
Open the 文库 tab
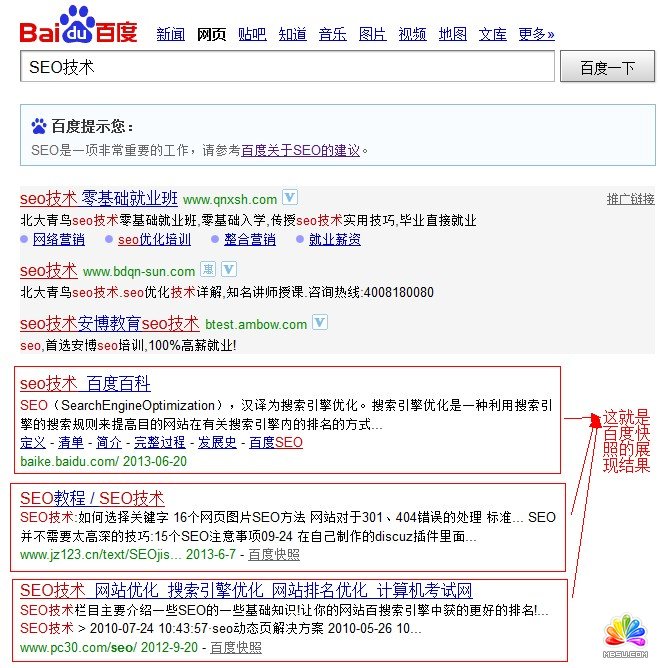coord(493,34)
